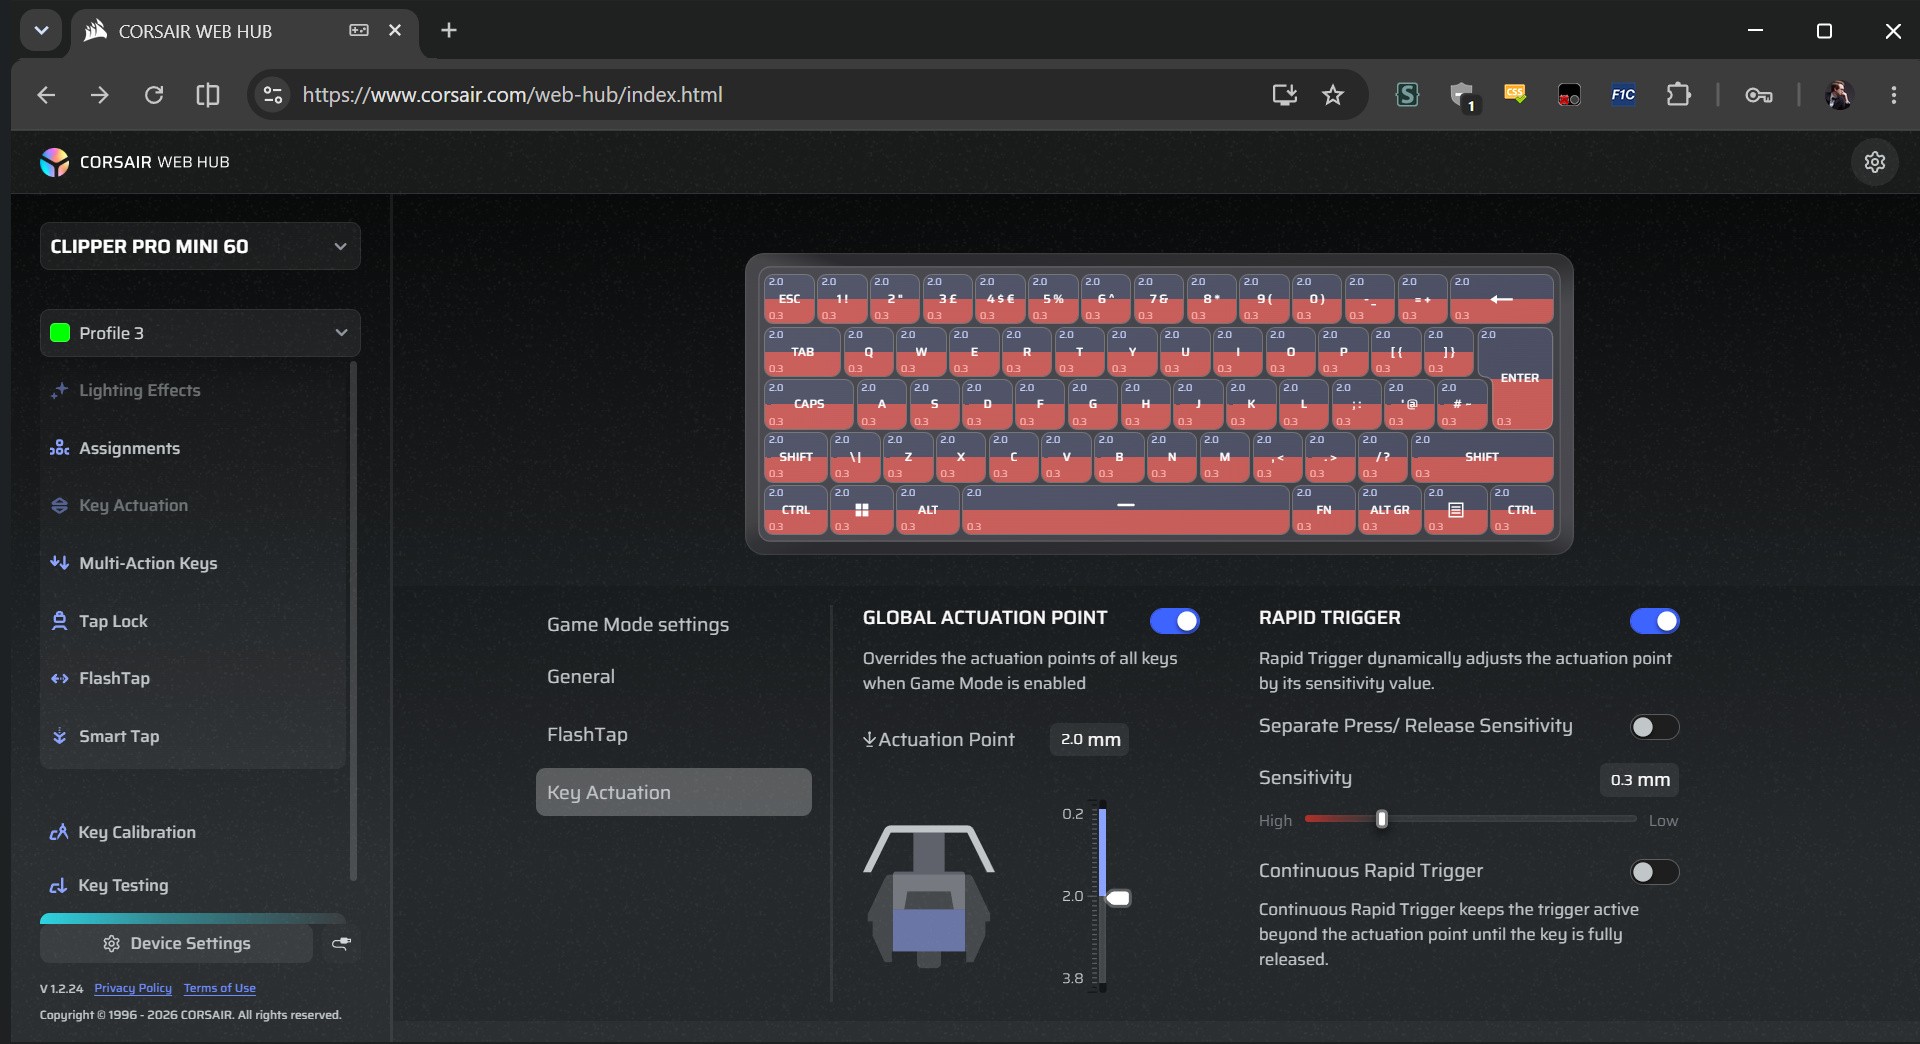This screenshot has height=1044, width=1920.
Task: Open the browser three-dot menu
Action: point(1893,95)
